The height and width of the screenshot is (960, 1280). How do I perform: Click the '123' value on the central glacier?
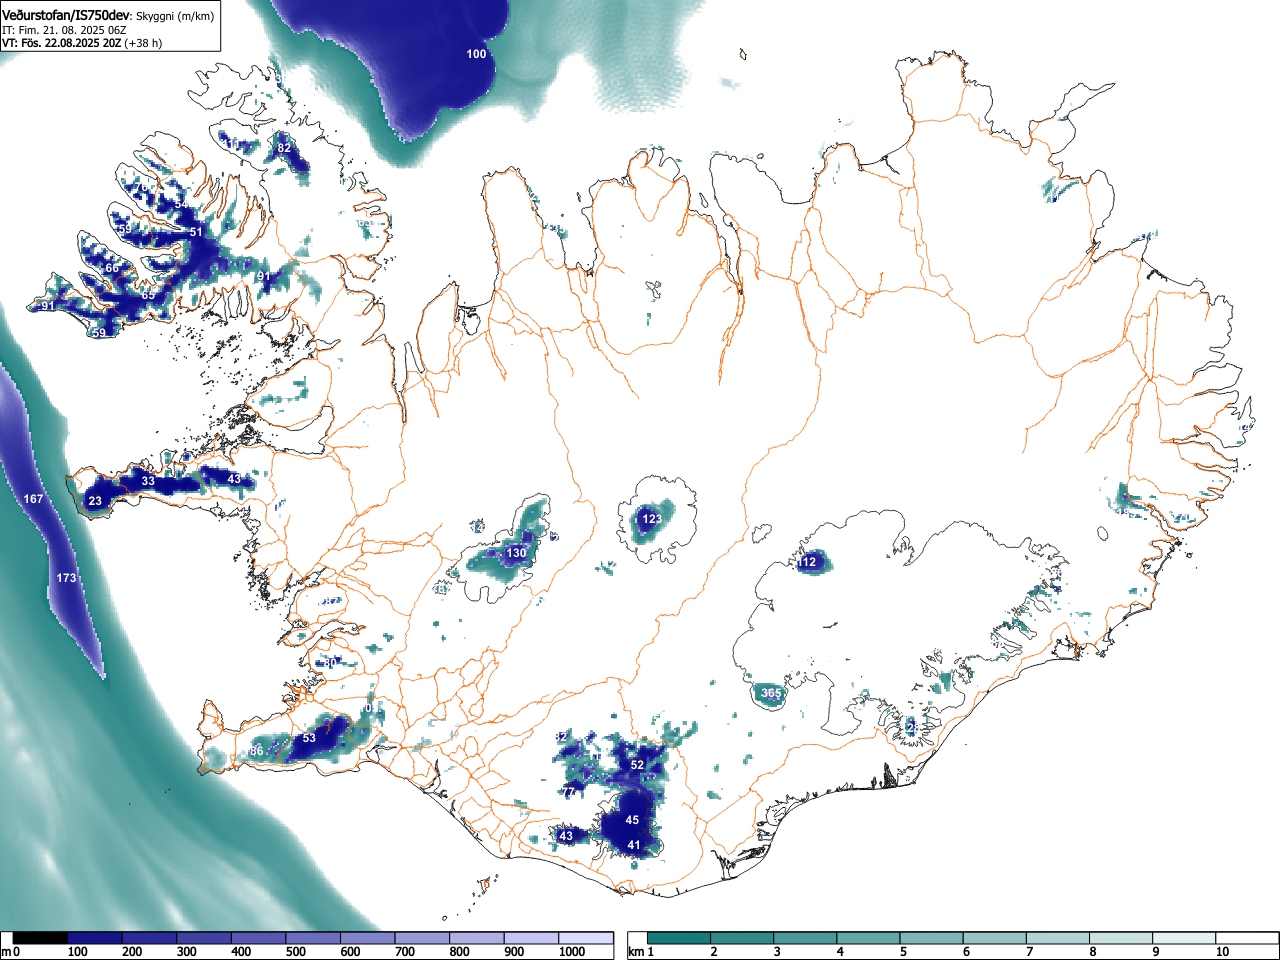coord(652,519)
